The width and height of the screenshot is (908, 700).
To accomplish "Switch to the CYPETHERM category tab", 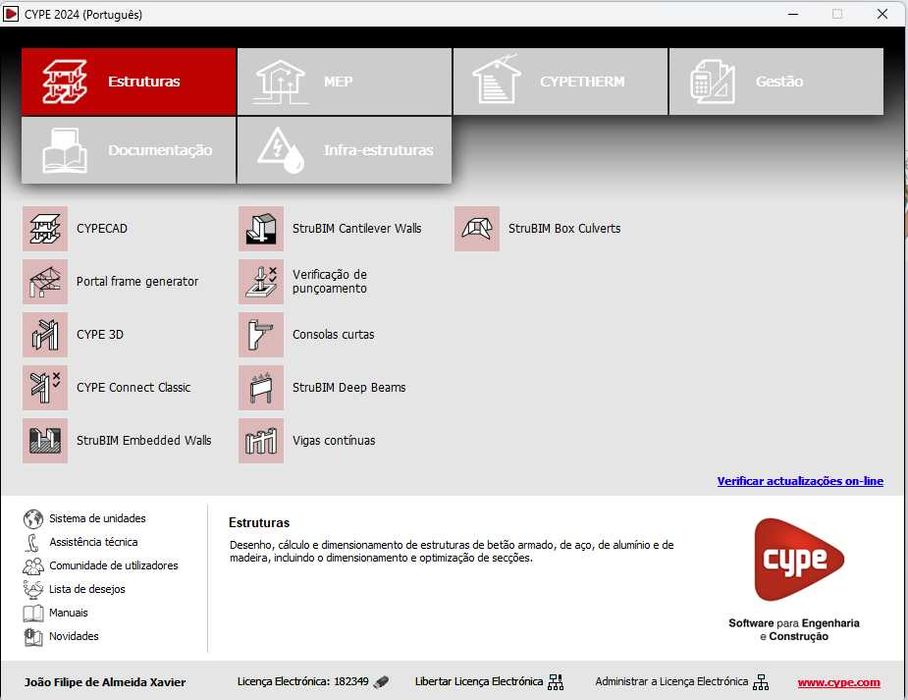I will tap(560, 82).
